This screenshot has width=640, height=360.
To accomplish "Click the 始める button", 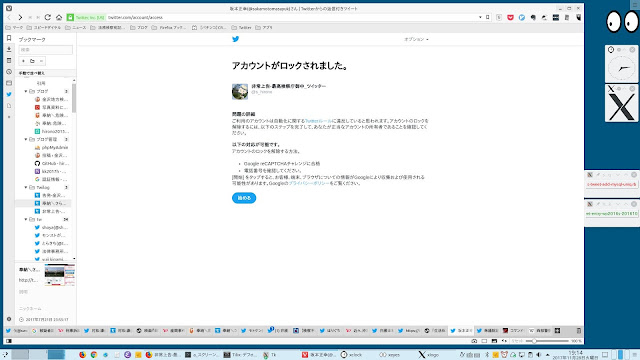I will (x=244, y=198).
